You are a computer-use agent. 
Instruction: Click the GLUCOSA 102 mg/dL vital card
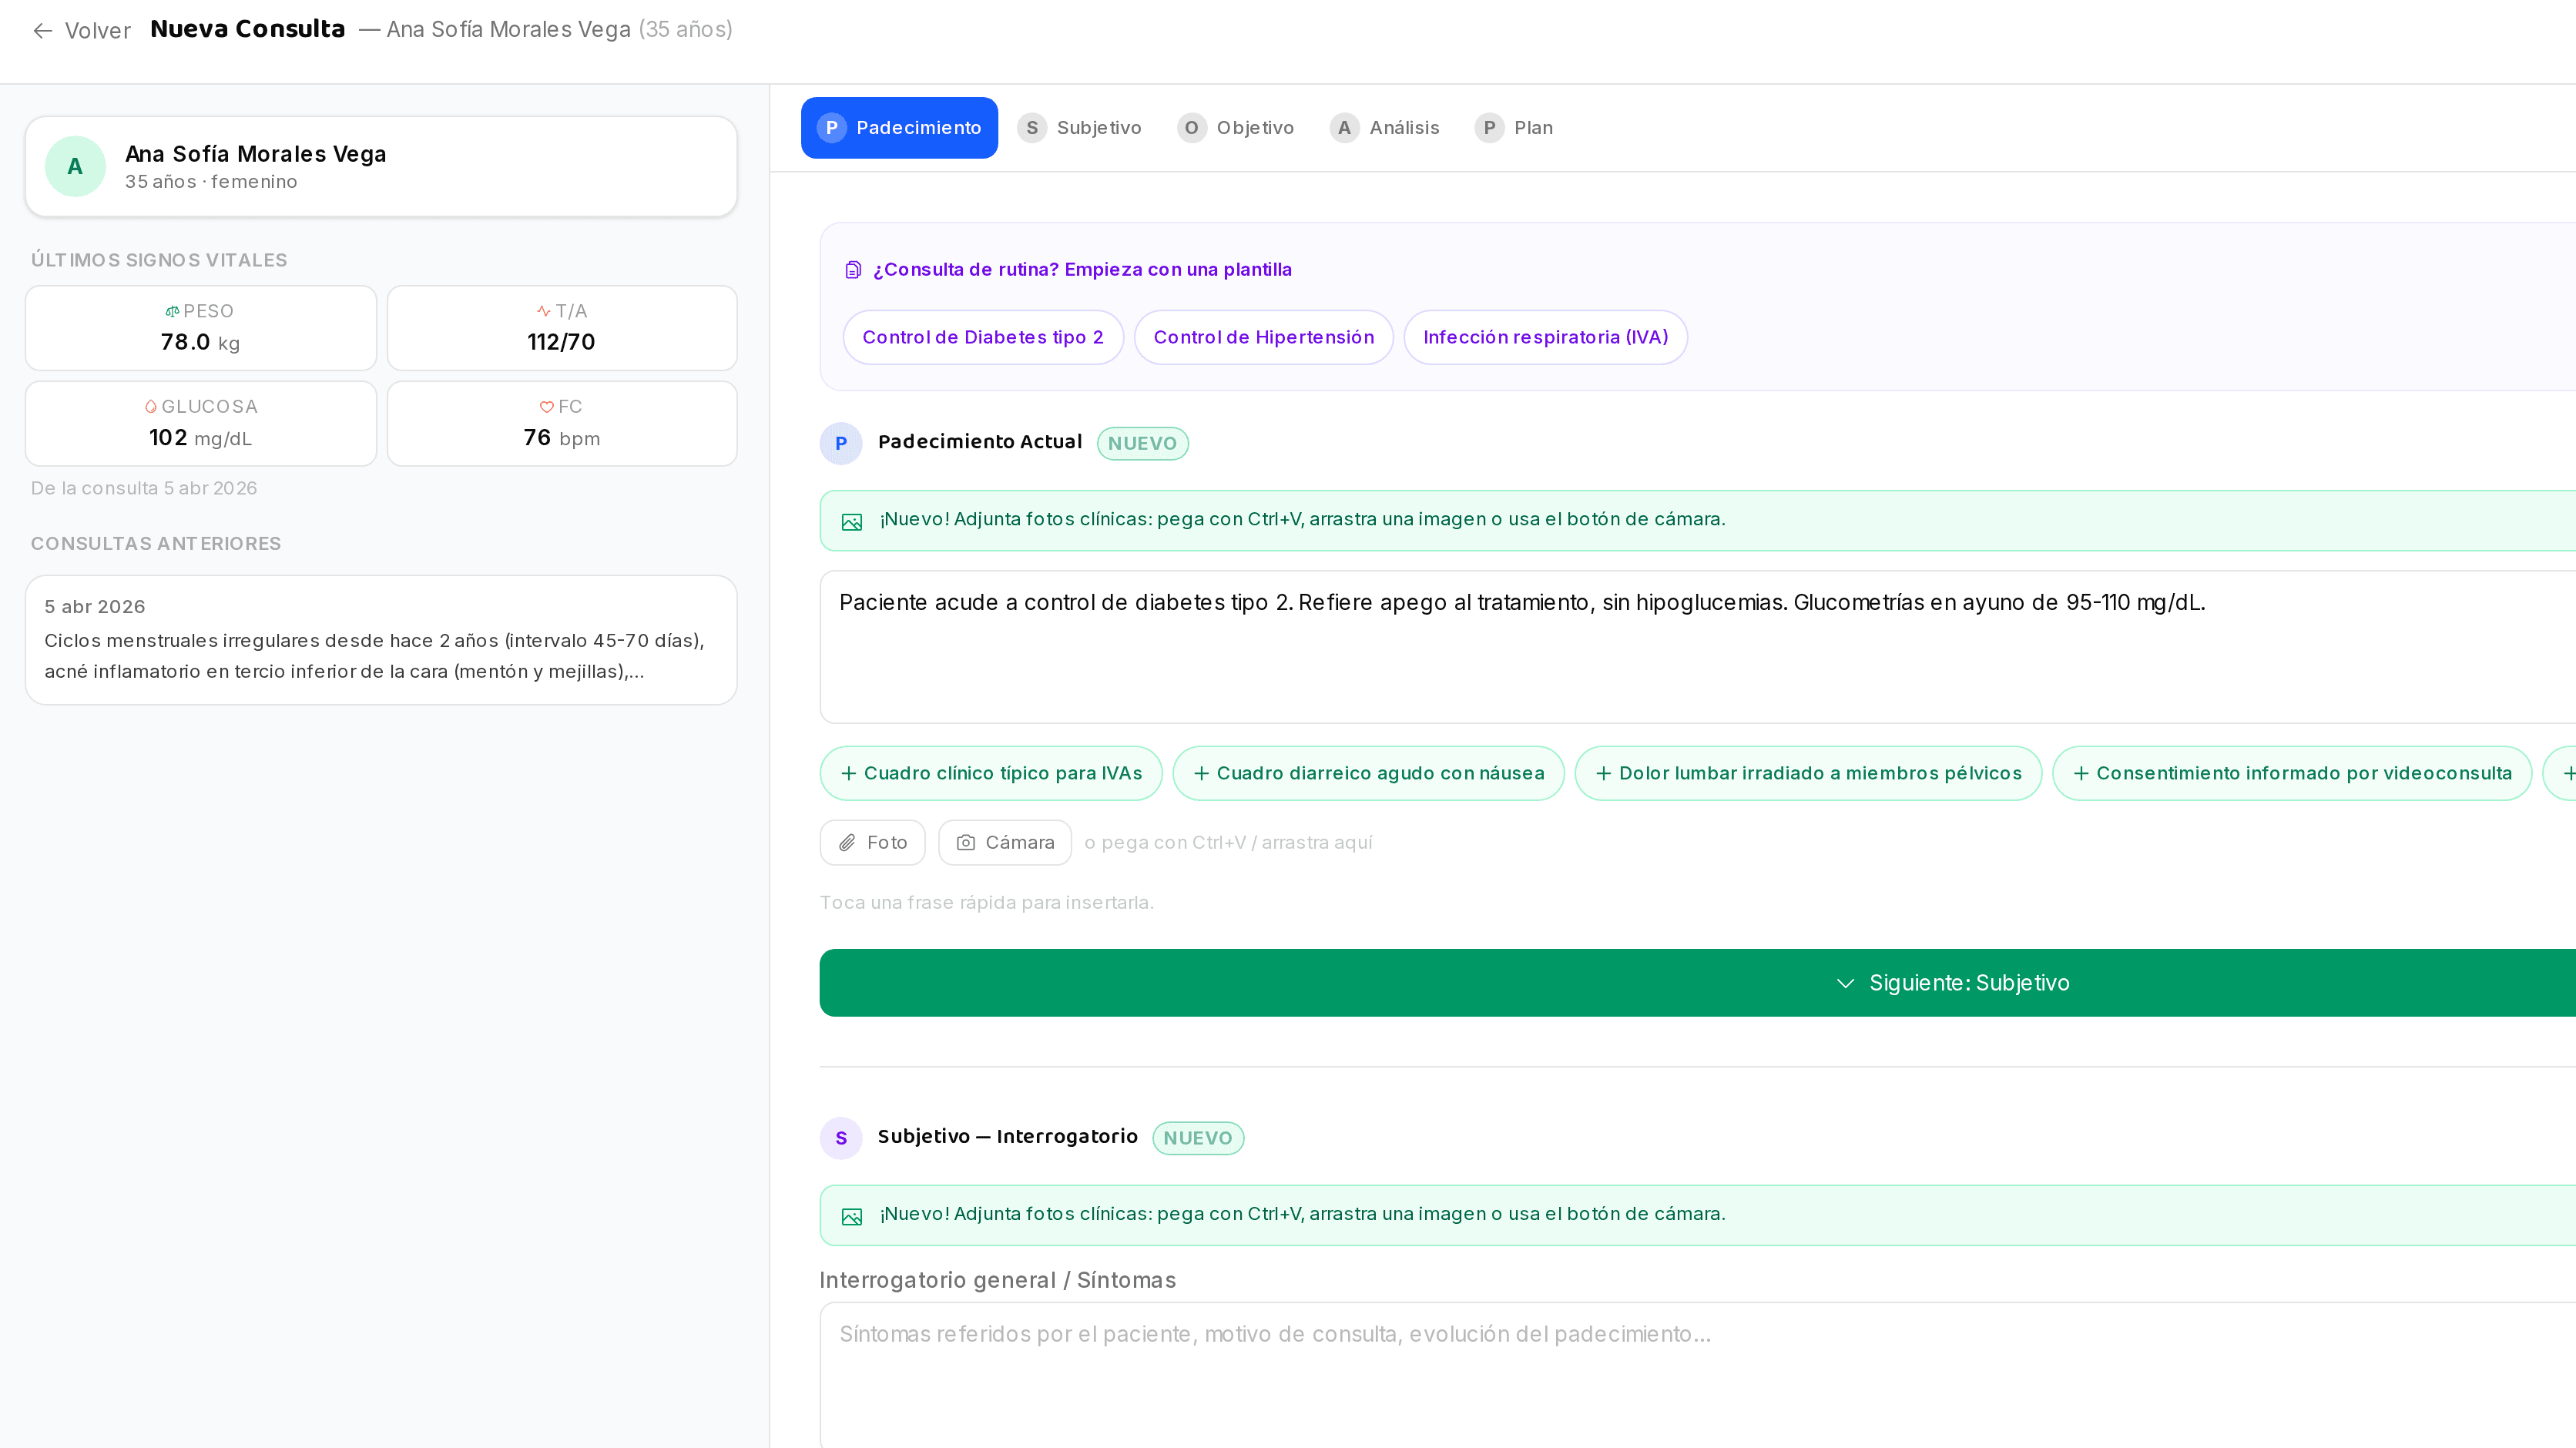[x=201, y=424]
